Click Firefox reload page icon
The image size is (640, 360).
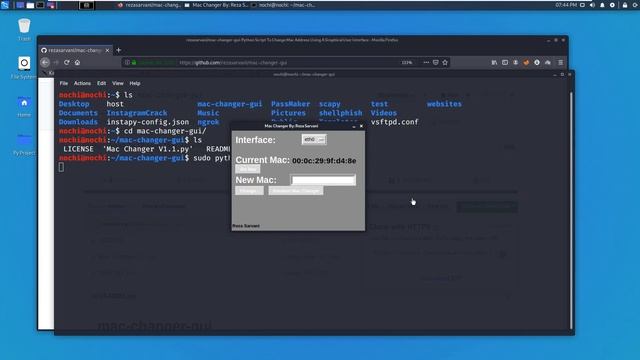tap(67, 62)
